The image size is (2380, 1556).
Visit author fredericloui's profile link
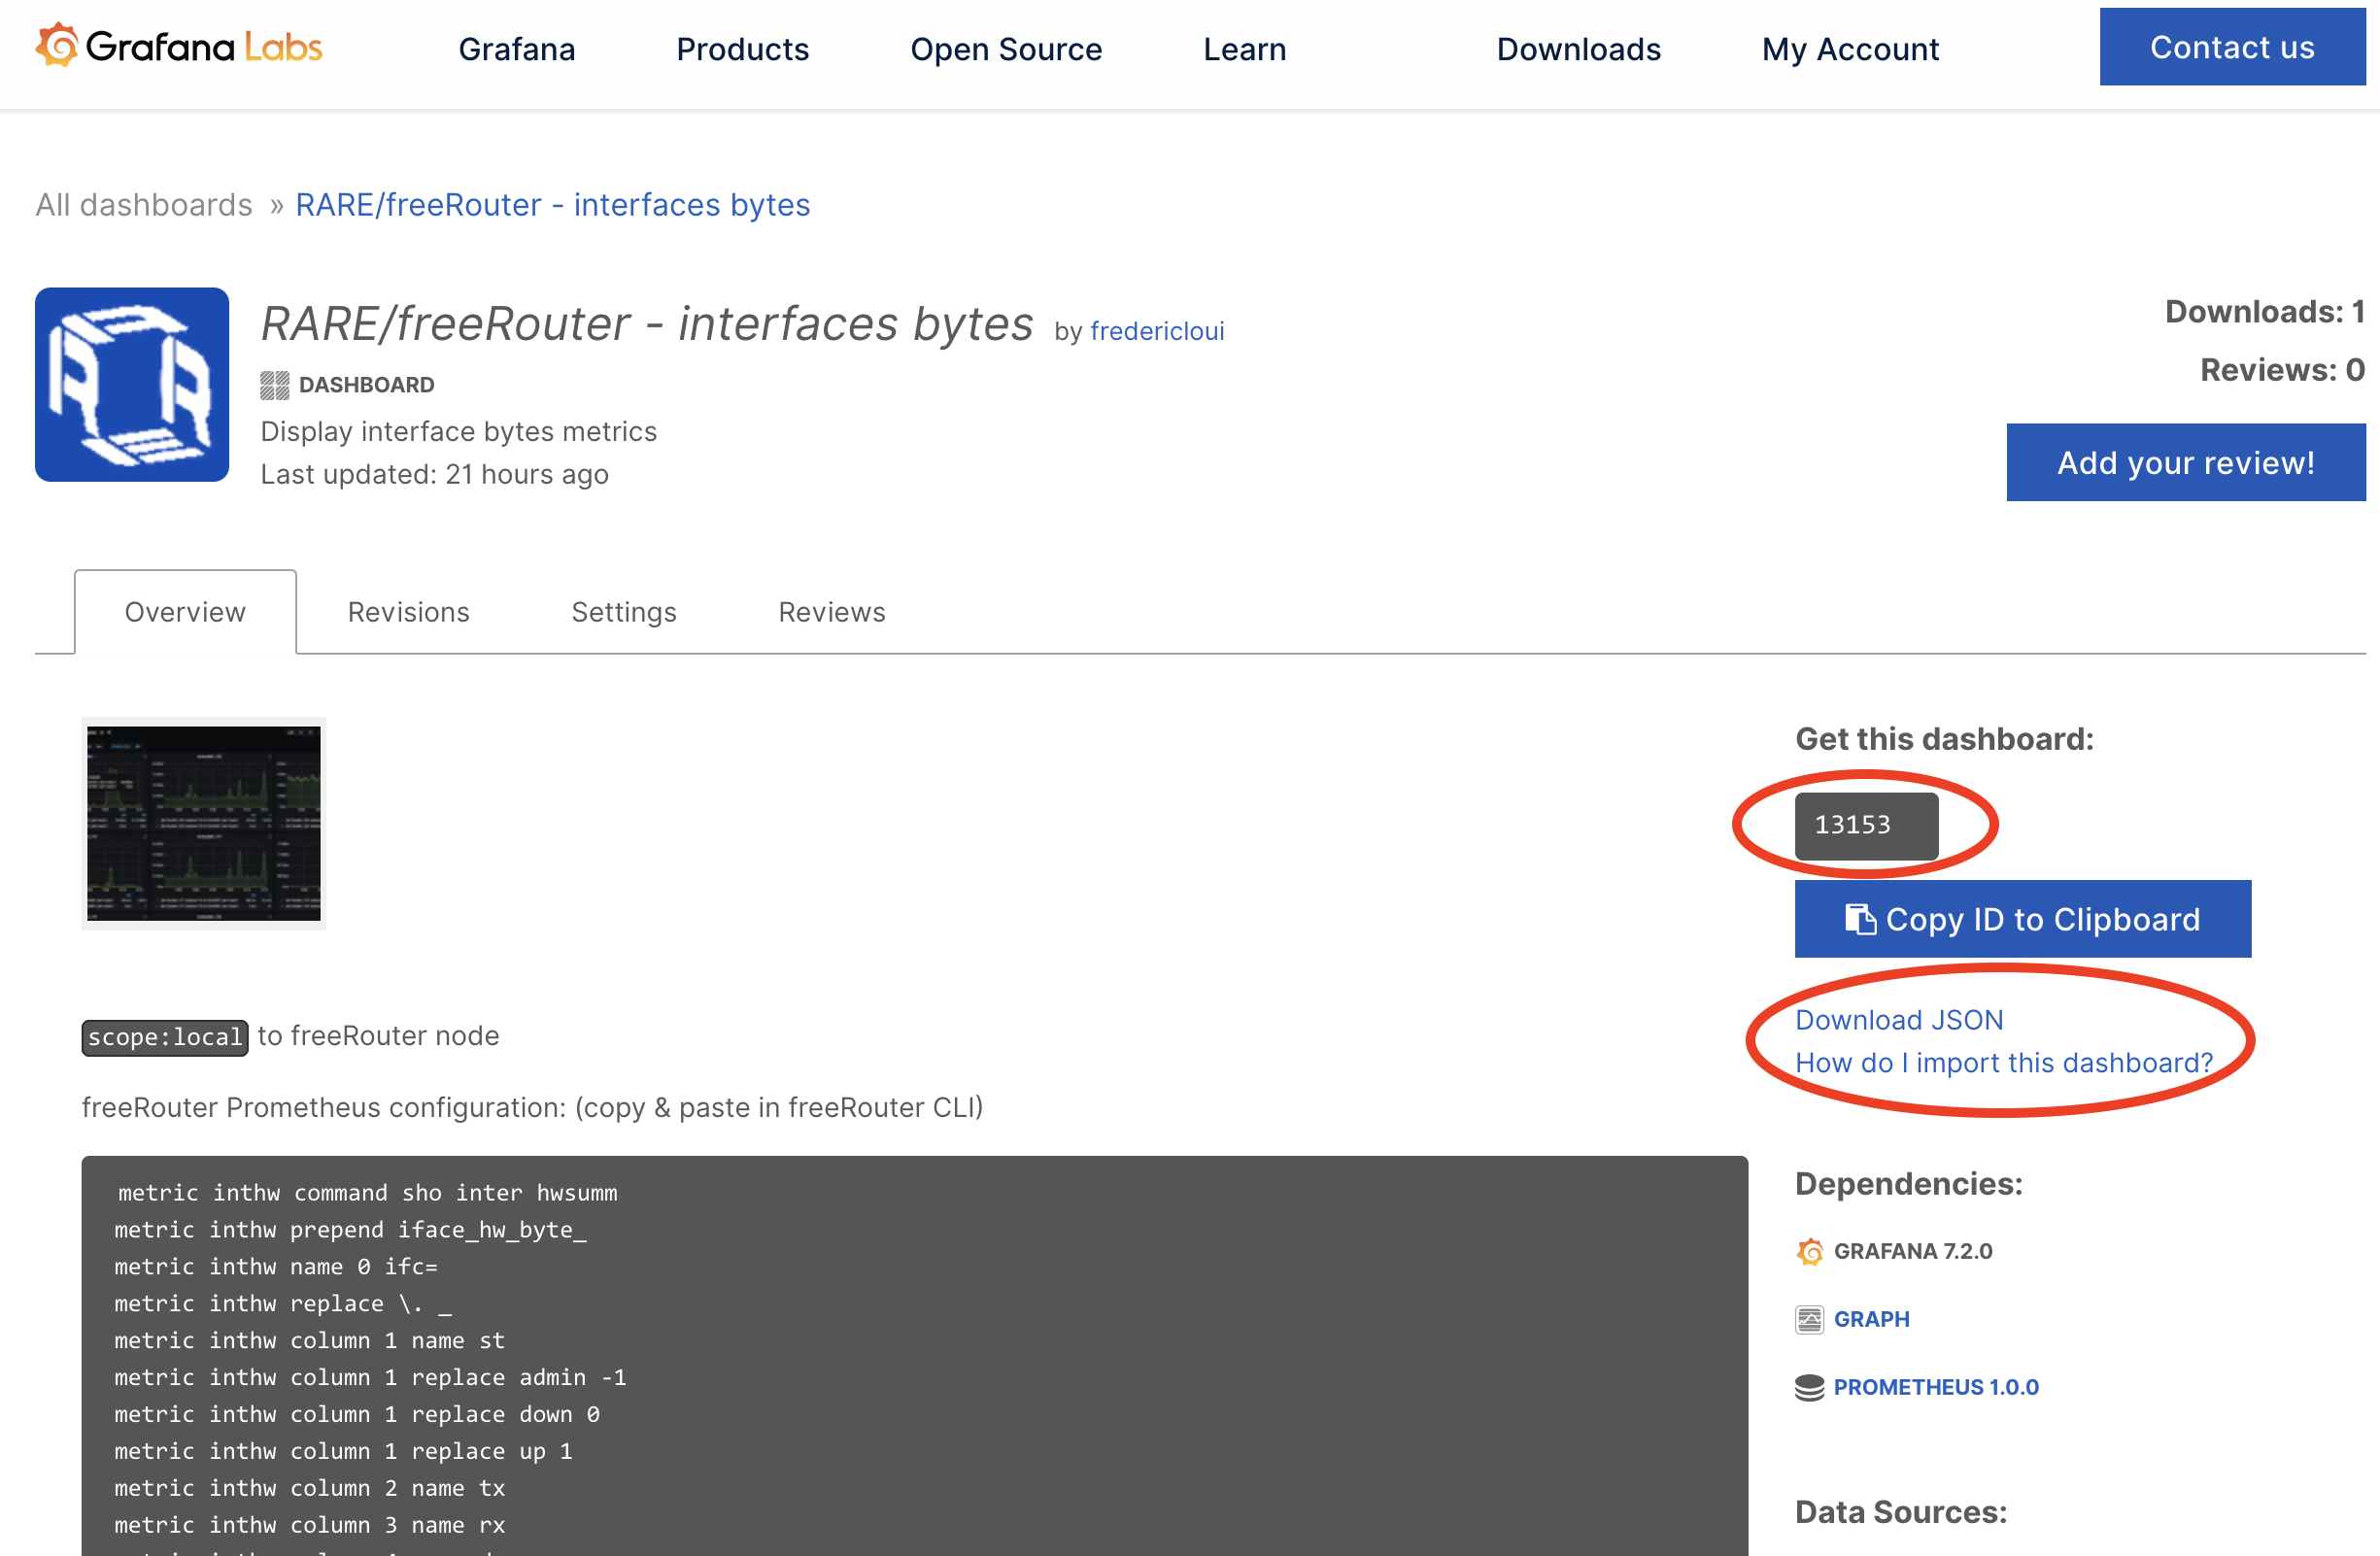click(1157, 331)
